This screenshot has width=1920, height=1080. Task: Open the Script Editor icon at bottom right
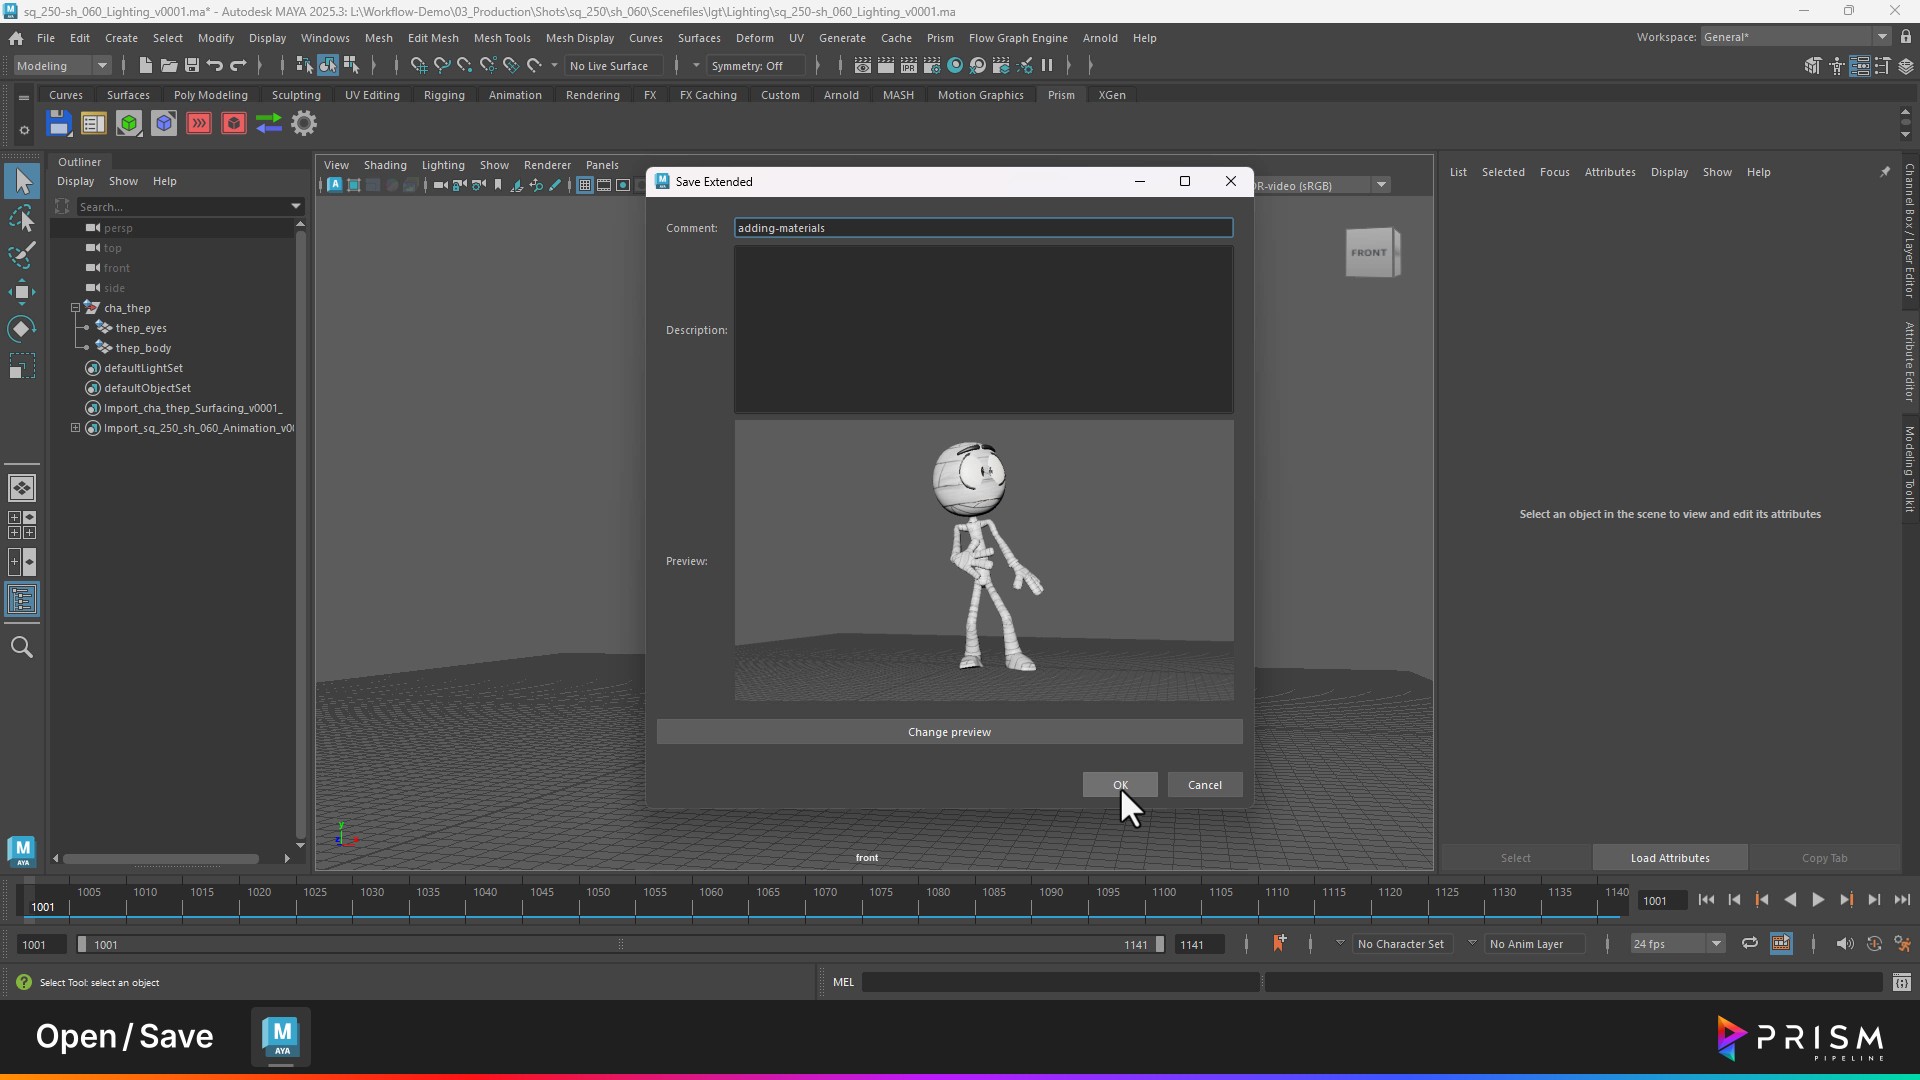[1902, 982]
